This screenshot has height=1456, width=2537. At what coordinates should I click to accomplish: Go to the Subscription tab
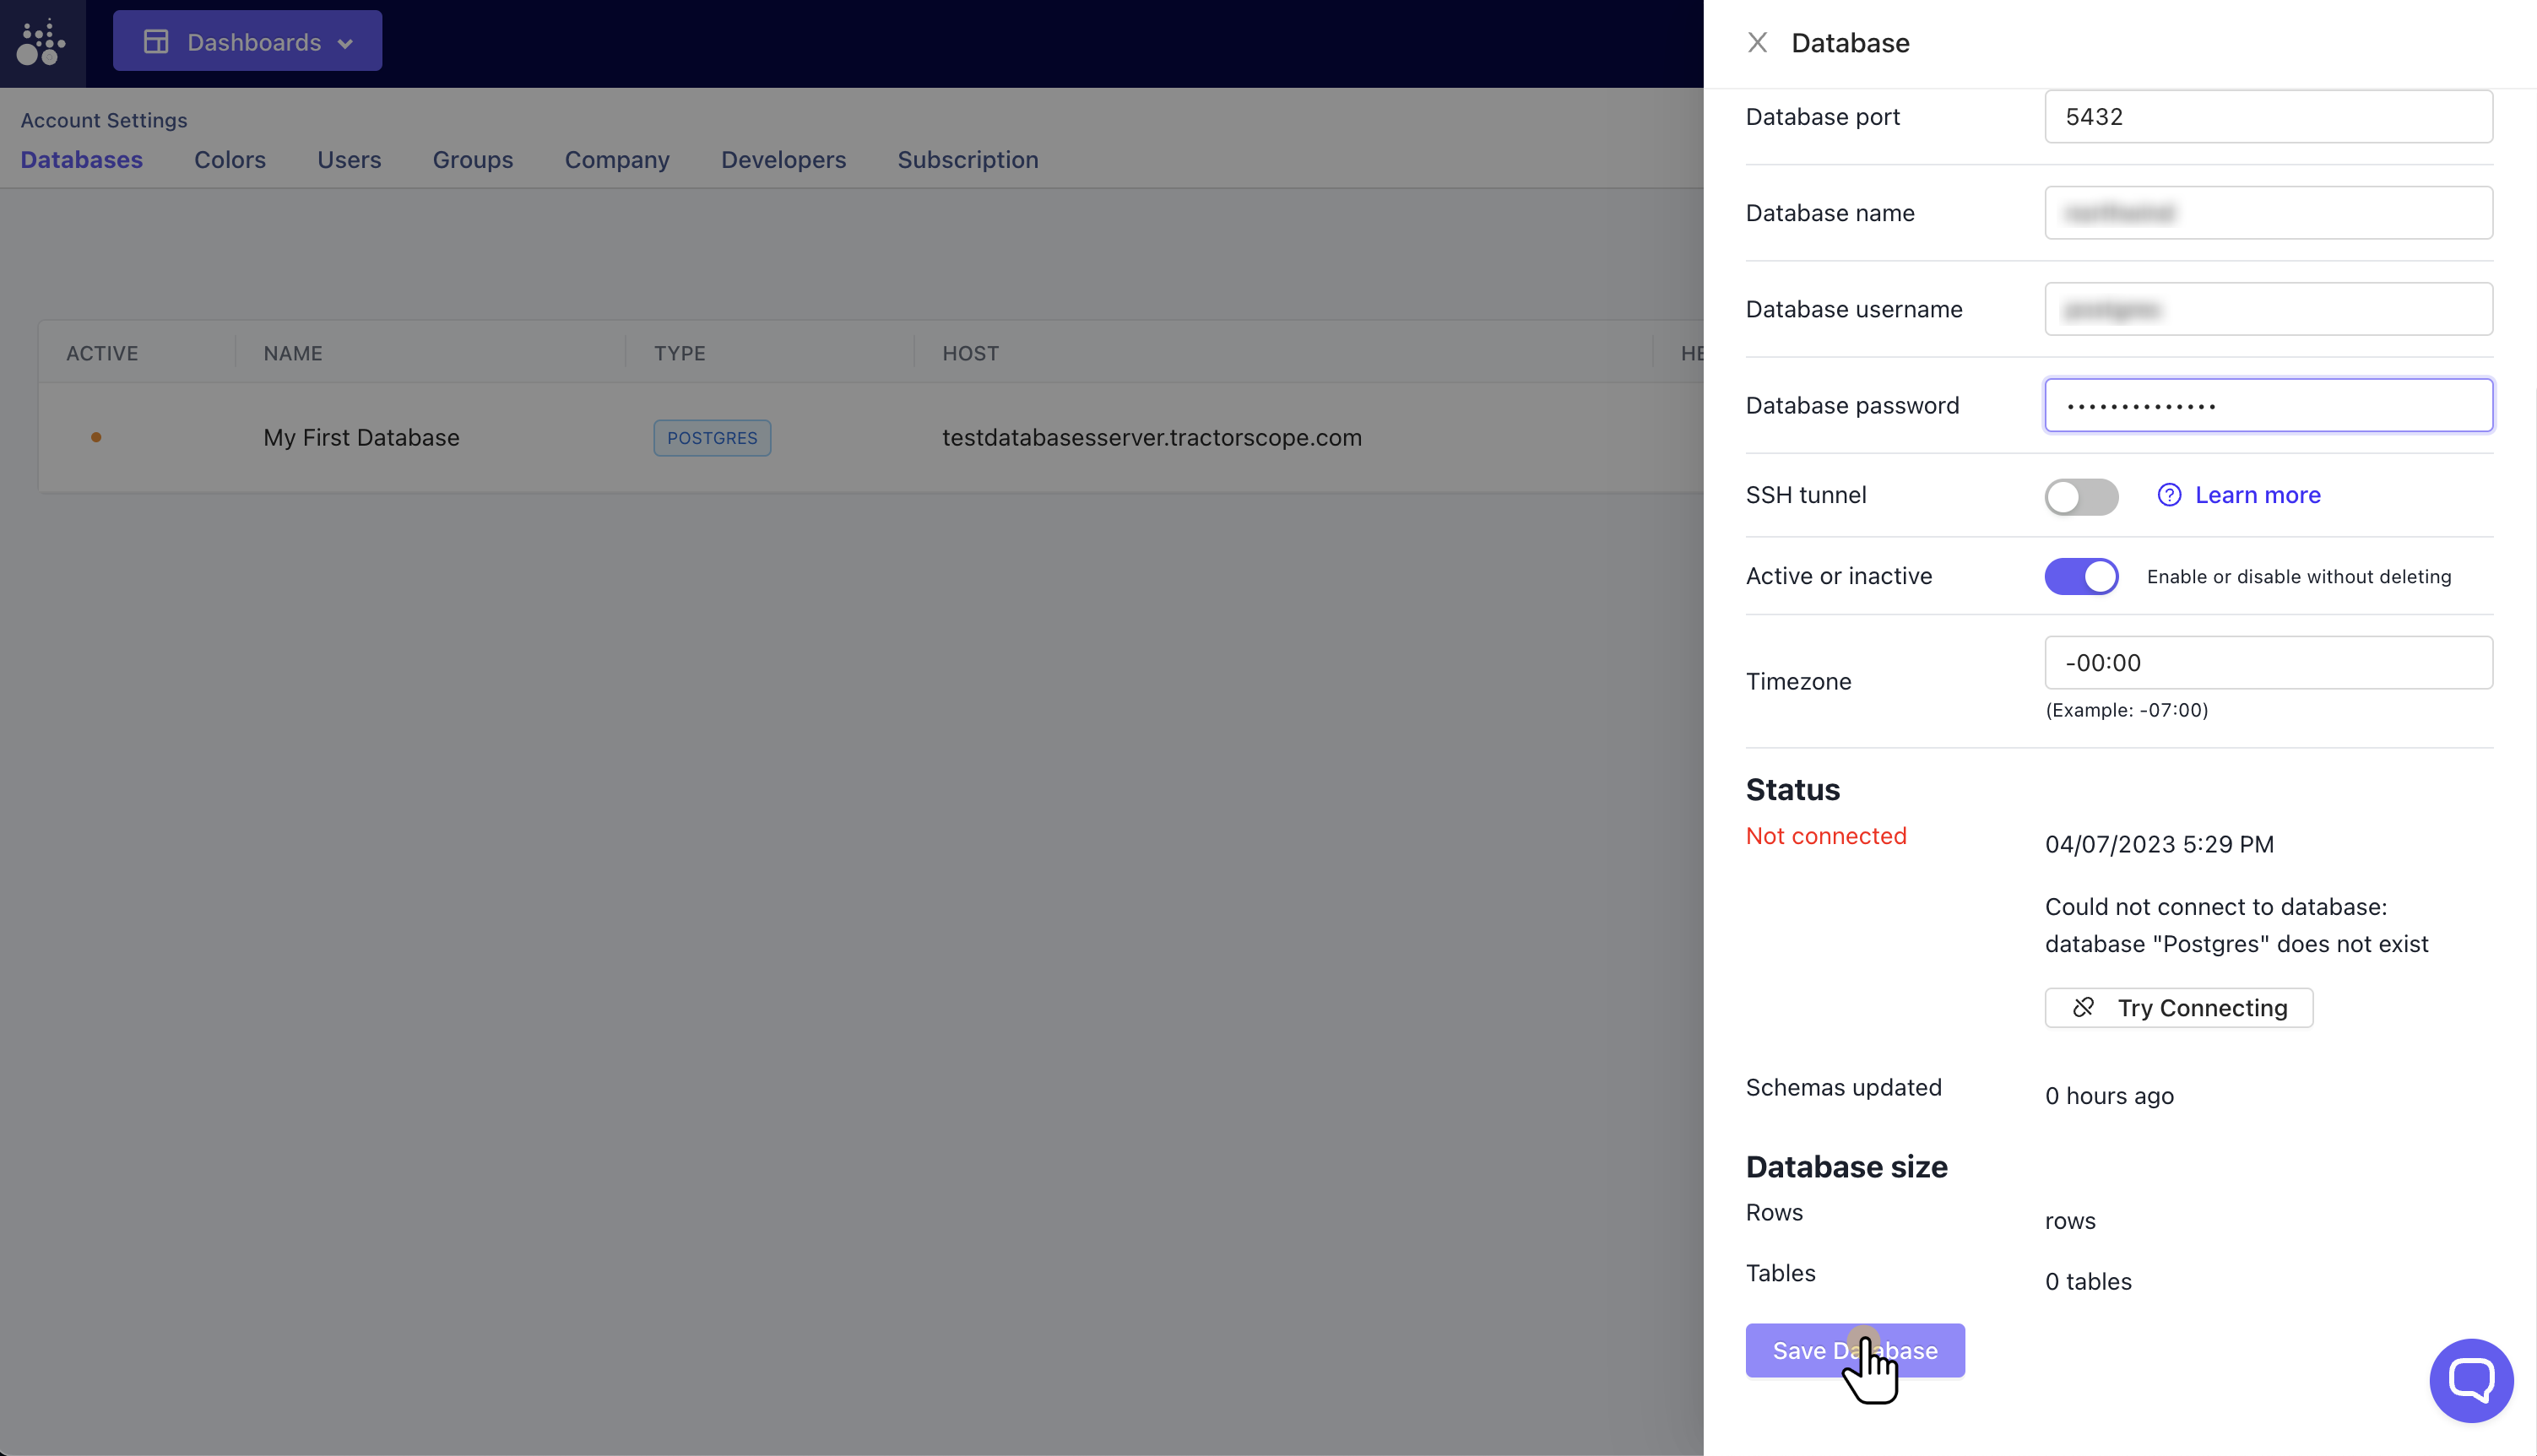pyautogui.click(x=967, y=160)
